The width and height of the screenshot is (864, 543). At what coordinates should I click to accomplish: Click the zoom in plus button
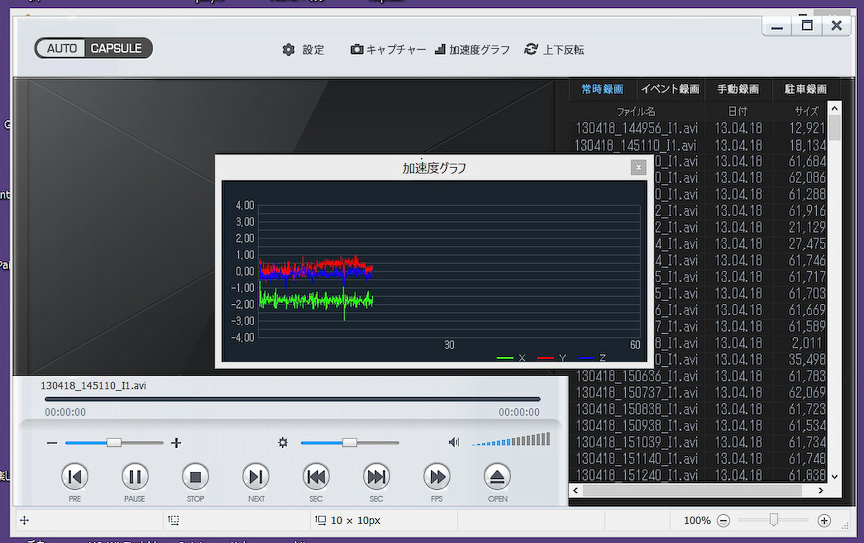point(824,520)
